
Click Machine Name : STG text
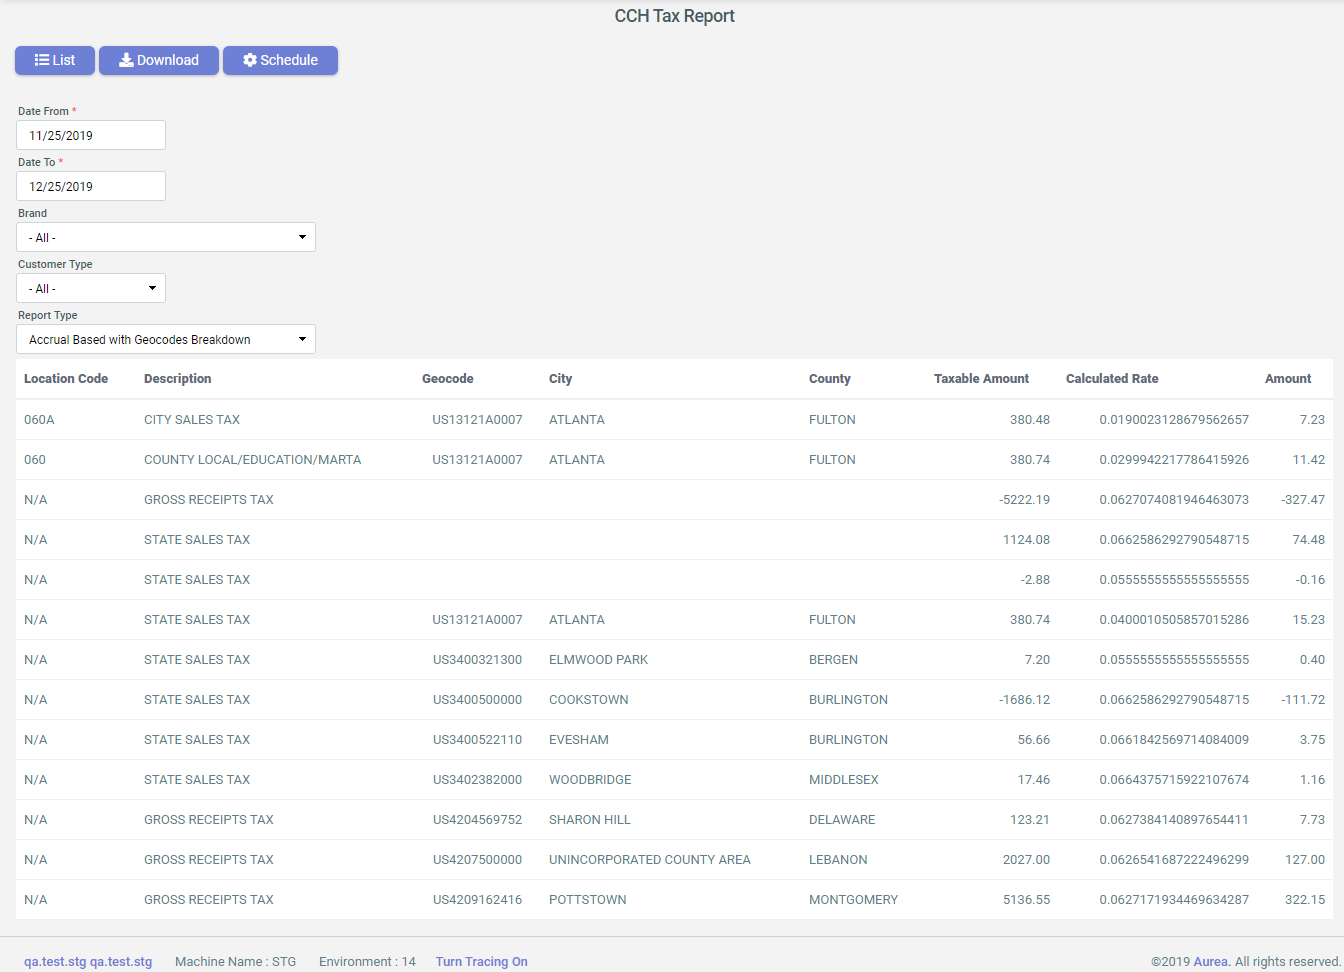point(235,962)
